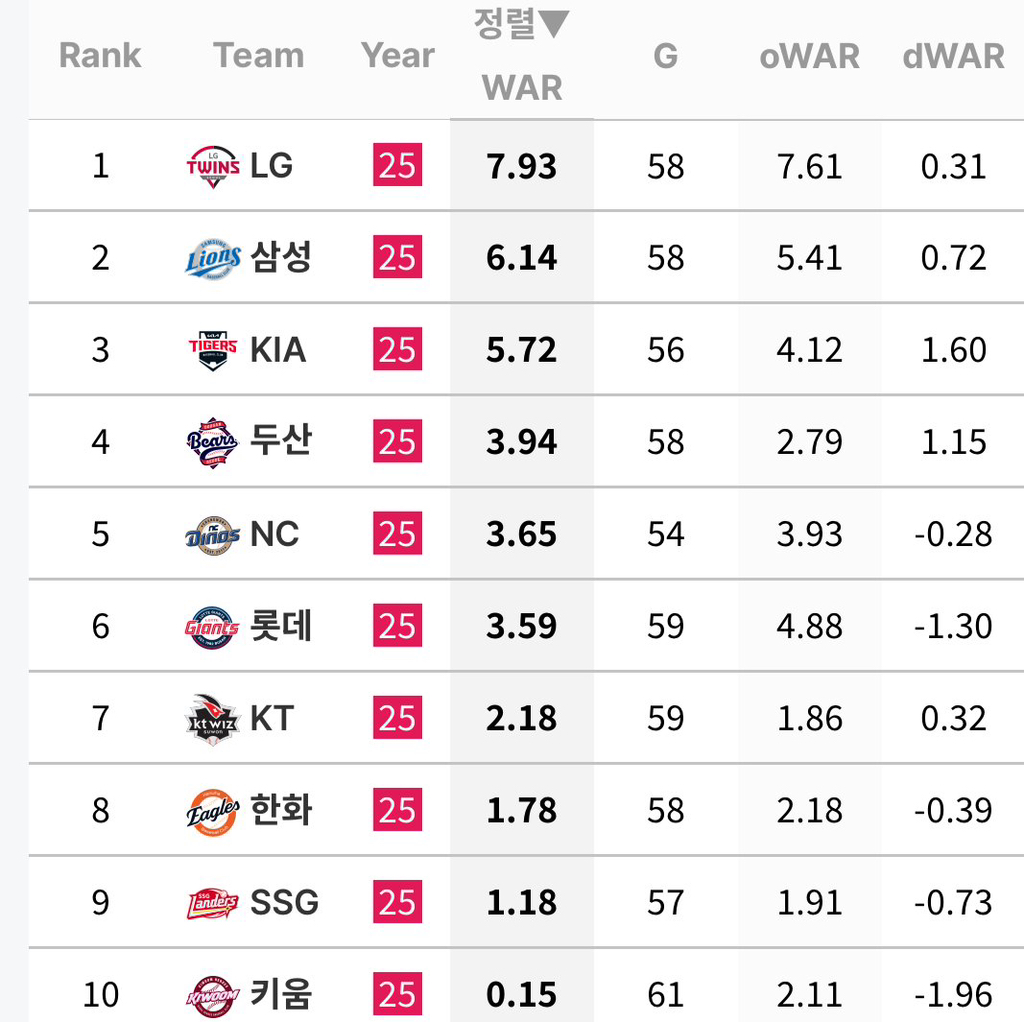Click the Samsung Lions team logo
This screenshot has height=1022, width=1024.
pos(213,258)
